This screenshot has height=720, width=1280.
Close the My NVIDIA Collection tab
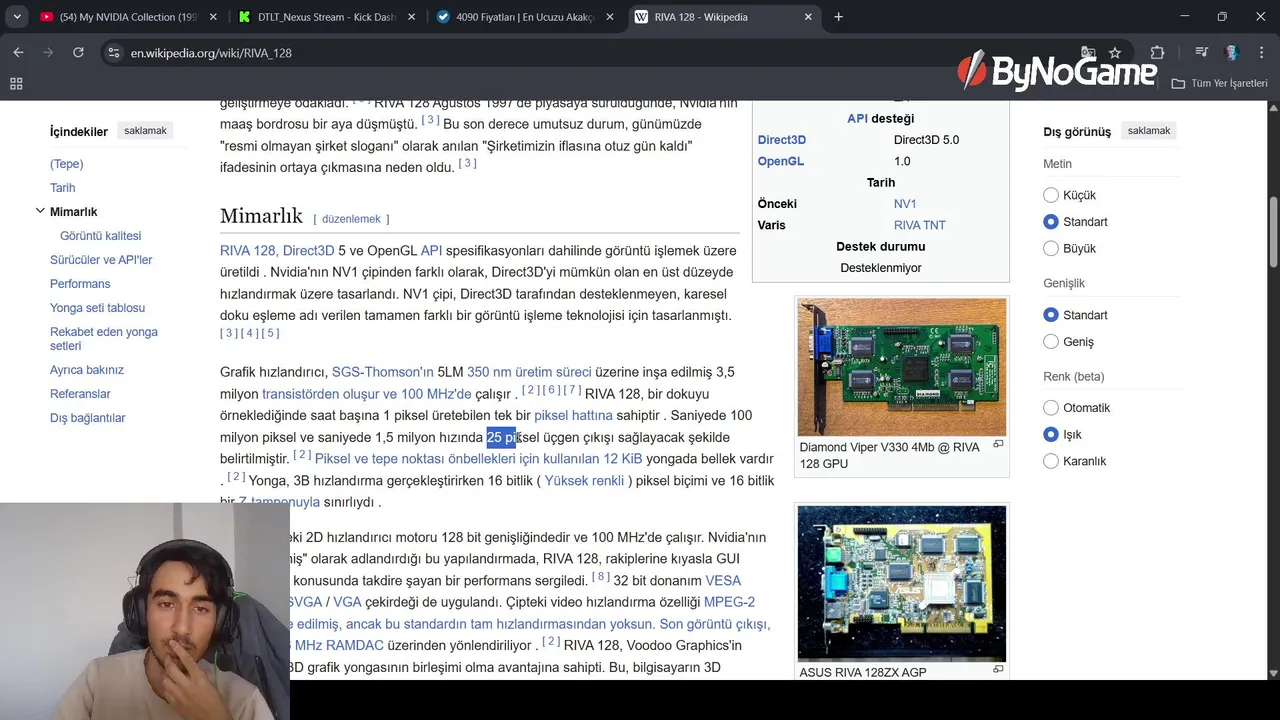[x=213, y=17]
